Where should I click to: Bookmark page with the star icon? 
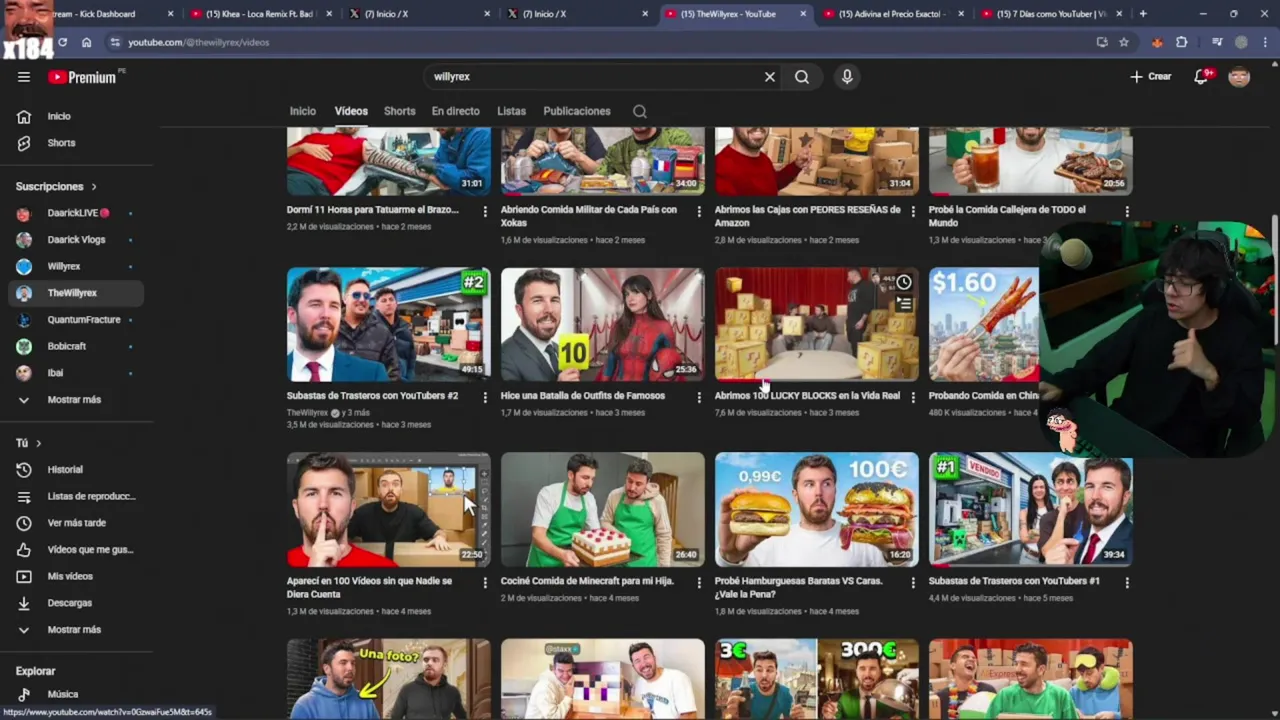pos(1124,42)
